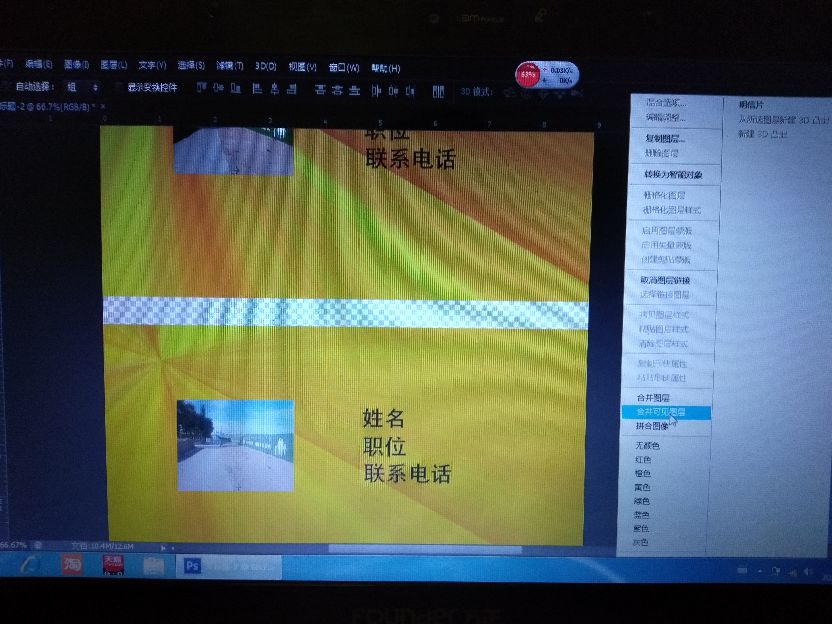This screenshot has width=832, height=624.
Task: Select the distribute horizontal centers icon
Action: tap(391, 90)
